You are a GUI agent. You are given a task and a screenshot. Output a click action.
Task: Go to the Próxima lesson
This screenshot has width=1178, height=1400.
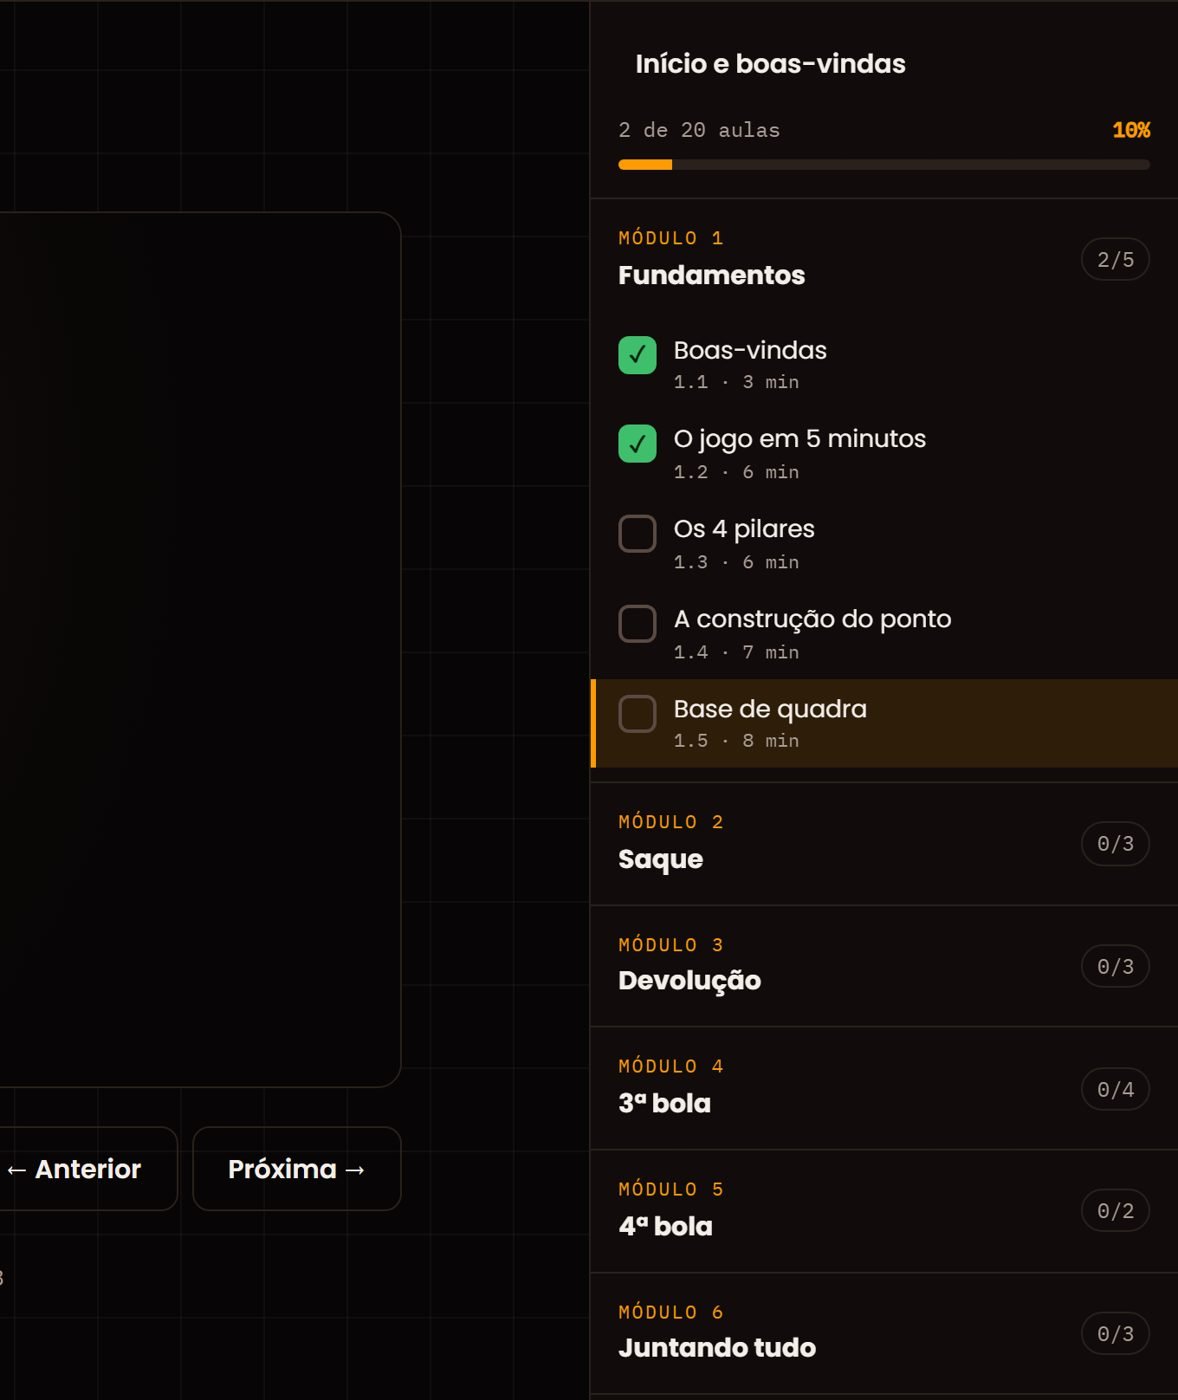click(297, 1169)
